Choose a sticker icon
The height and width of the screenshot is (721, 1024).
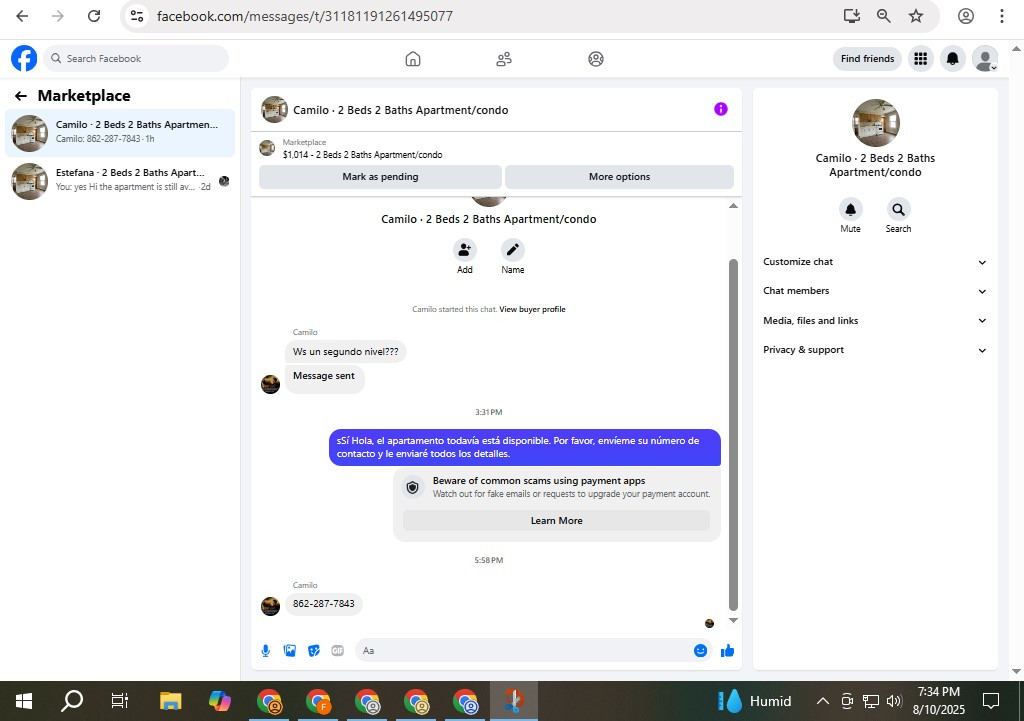[314, 650]
